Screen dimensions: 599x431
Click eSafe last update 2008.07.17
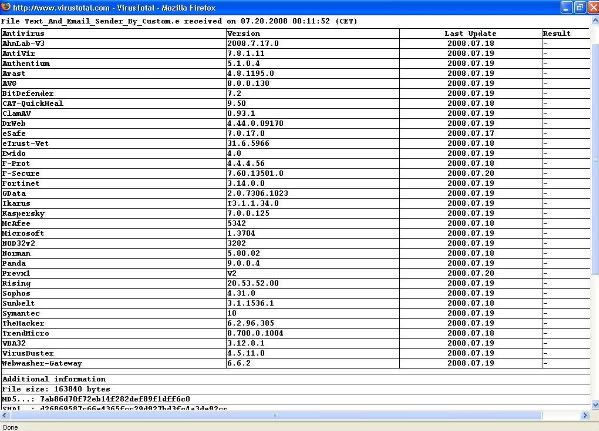[471, 133]
